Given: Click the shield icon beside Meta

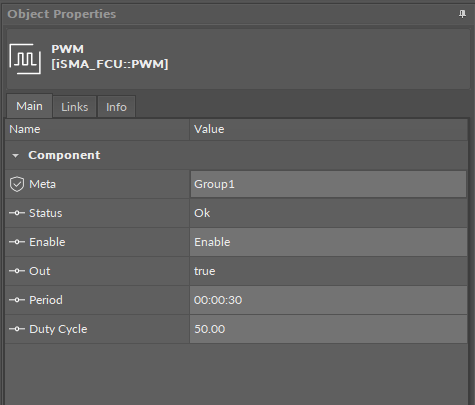Looking at the screenshot, I should coord(17,184).
